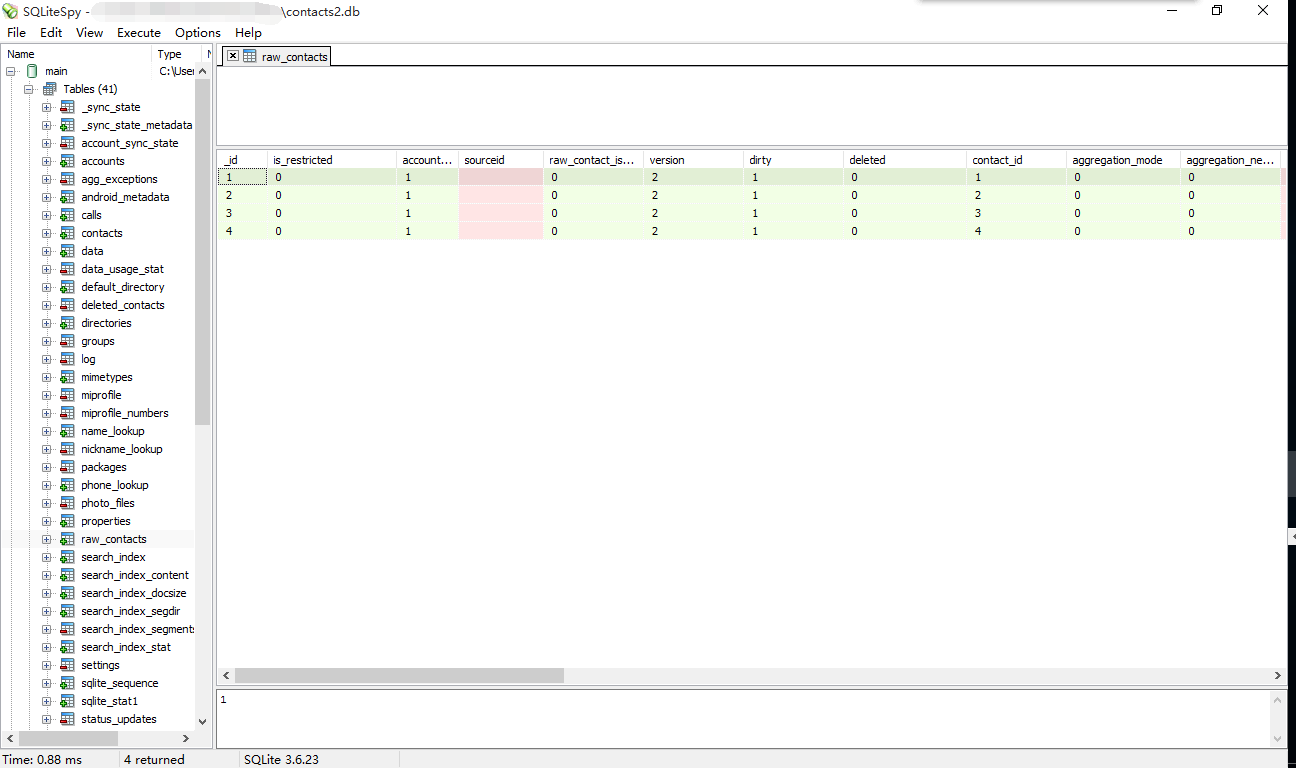Click the version column header
Image resolution: width=1296 pixels, height=768 pixels.
[x=694, y=160]
